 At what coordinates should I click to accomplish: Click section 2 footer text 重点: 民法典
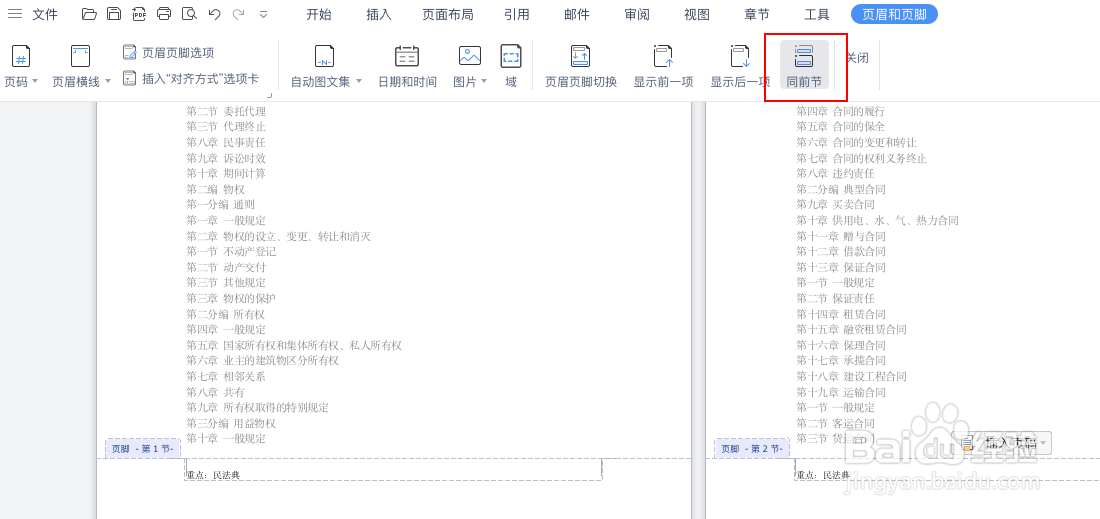point(823,475)
